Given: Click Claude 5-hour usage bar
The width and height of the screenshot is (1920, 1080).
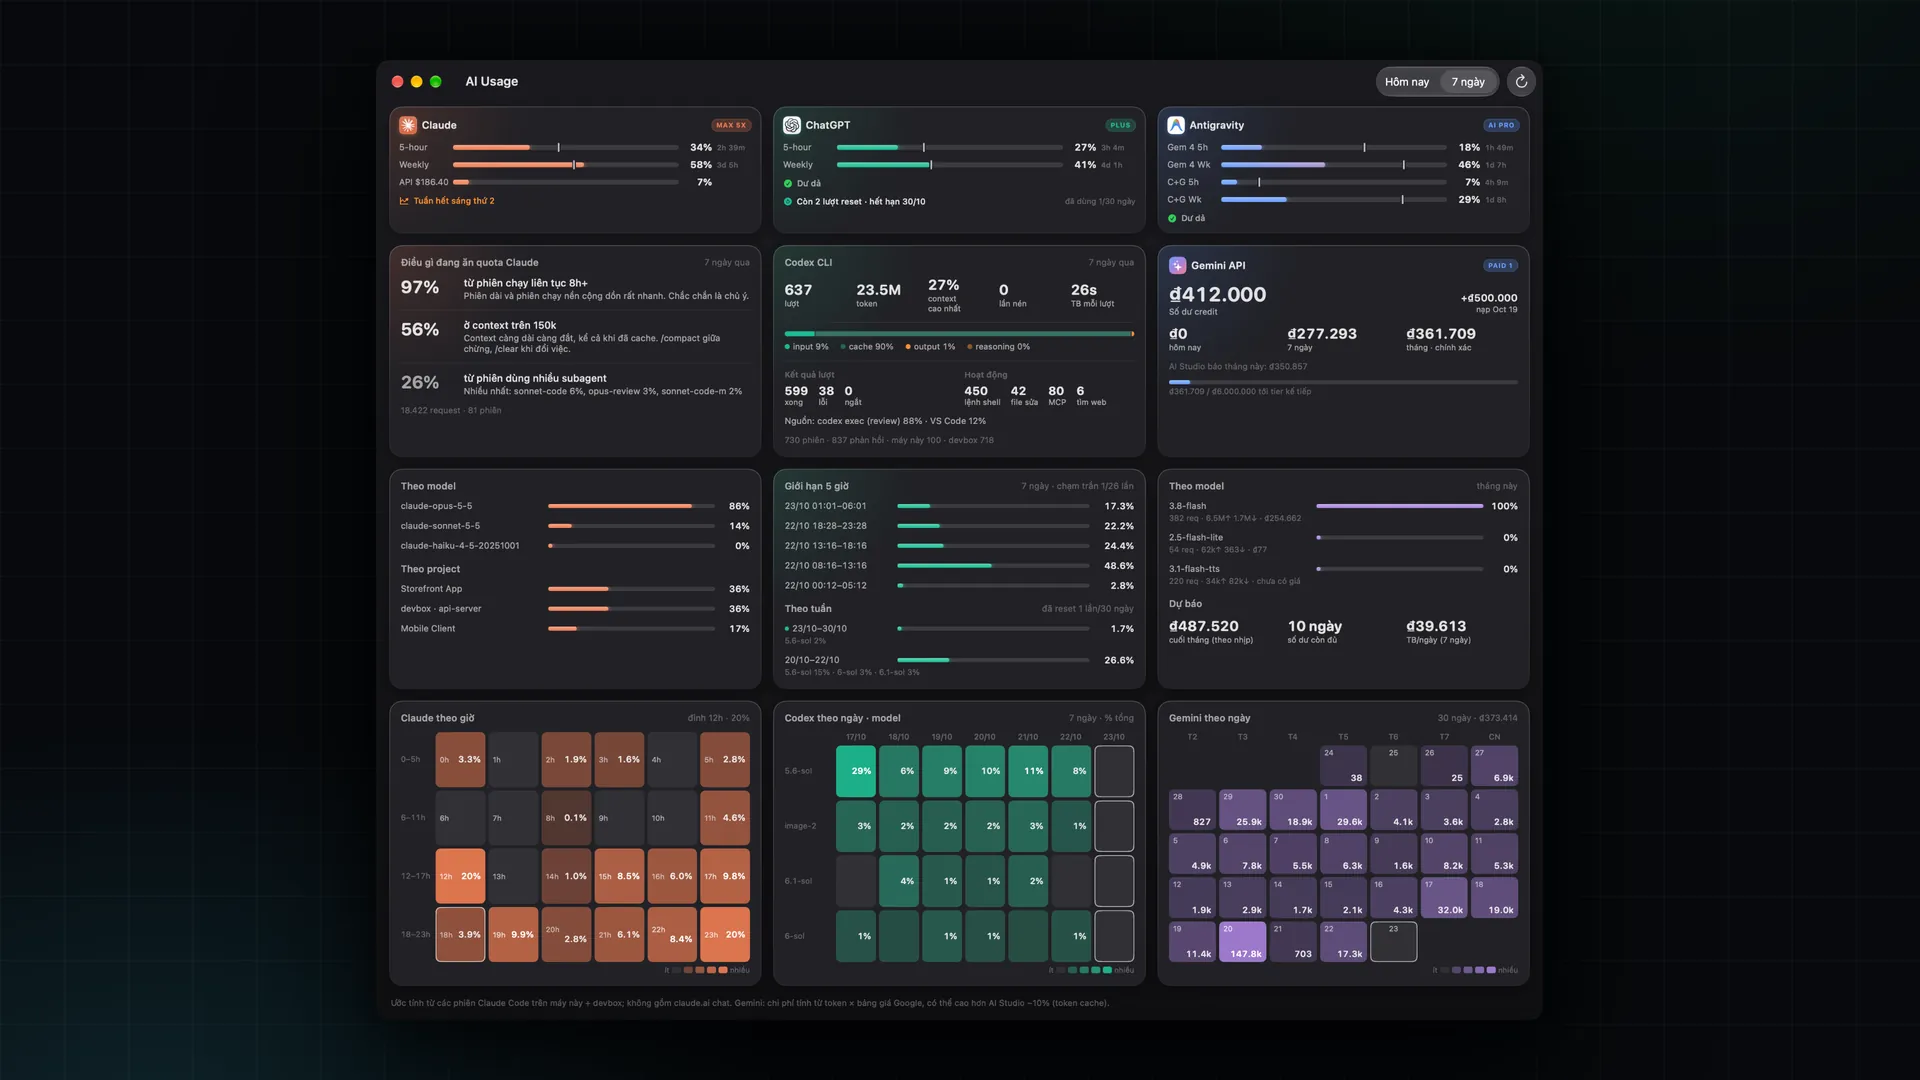Looking at the screenshot, I should click(565, 148).
